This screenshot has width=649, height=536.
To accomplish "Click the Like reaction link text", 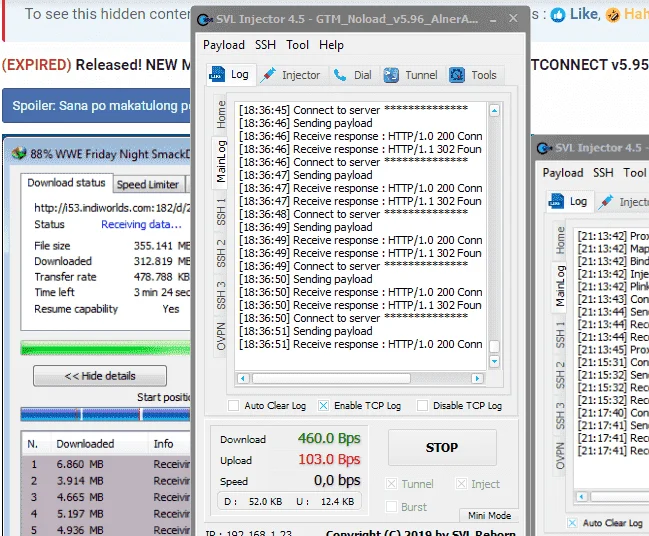I will pyautogui.click(x=584, y=14).
